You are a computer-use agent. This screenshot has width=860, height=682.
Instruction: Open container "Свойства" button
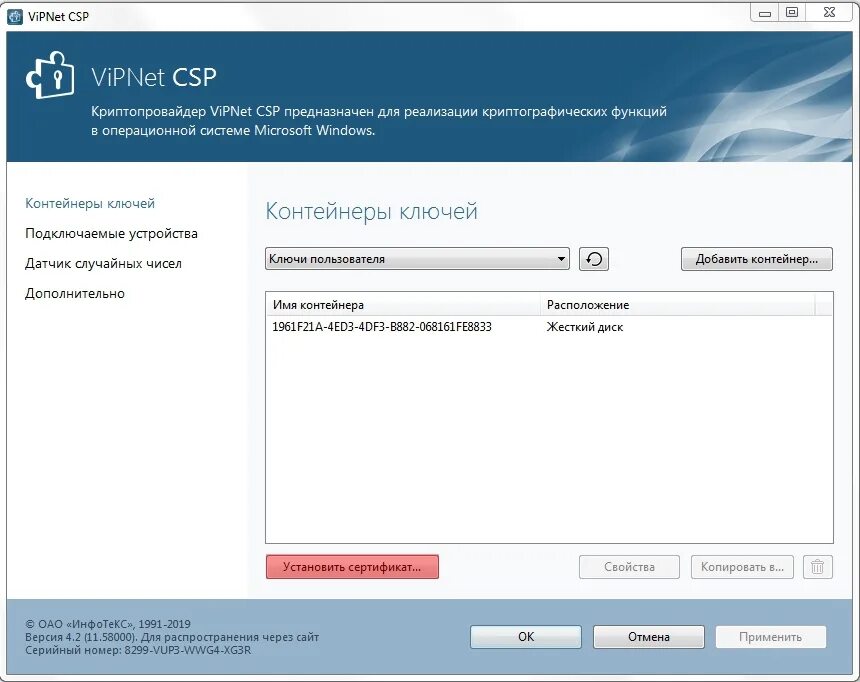(630, 567)
